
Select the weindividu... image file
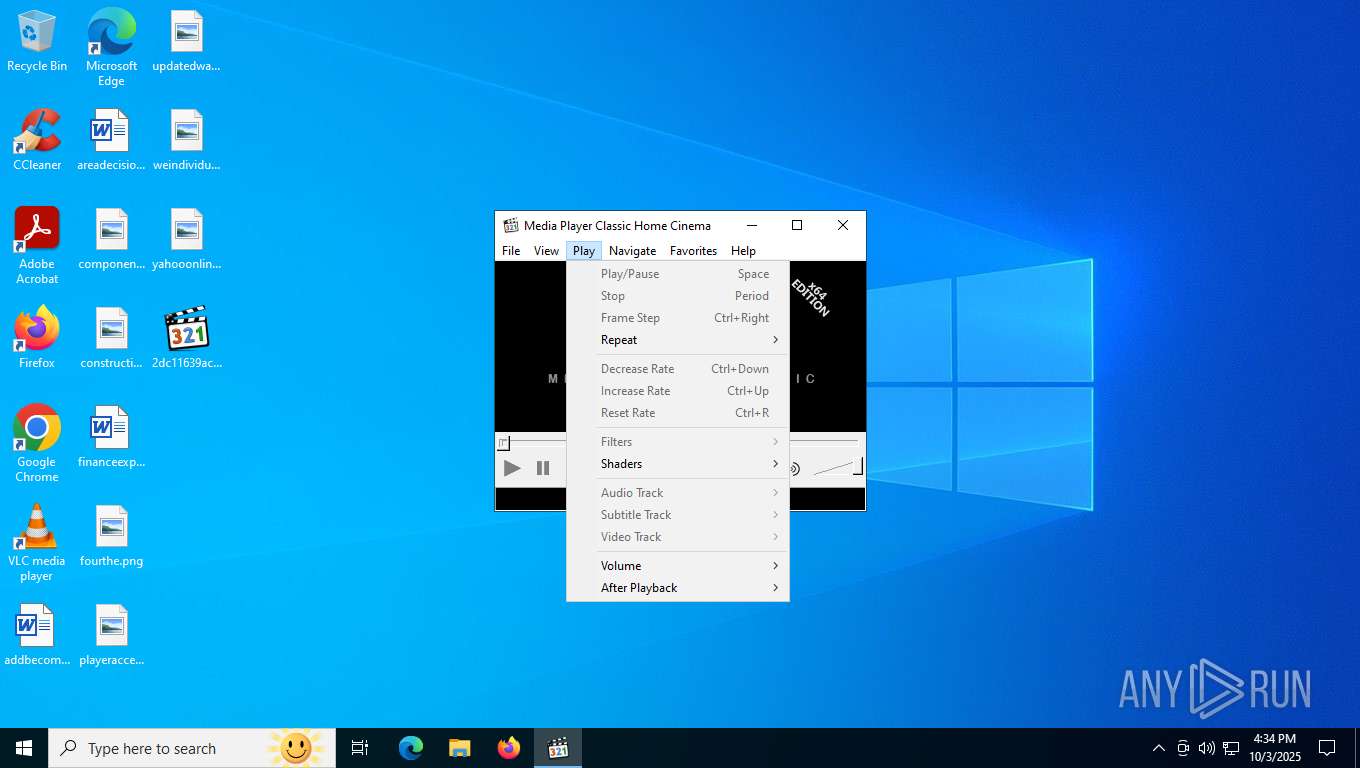186,140
